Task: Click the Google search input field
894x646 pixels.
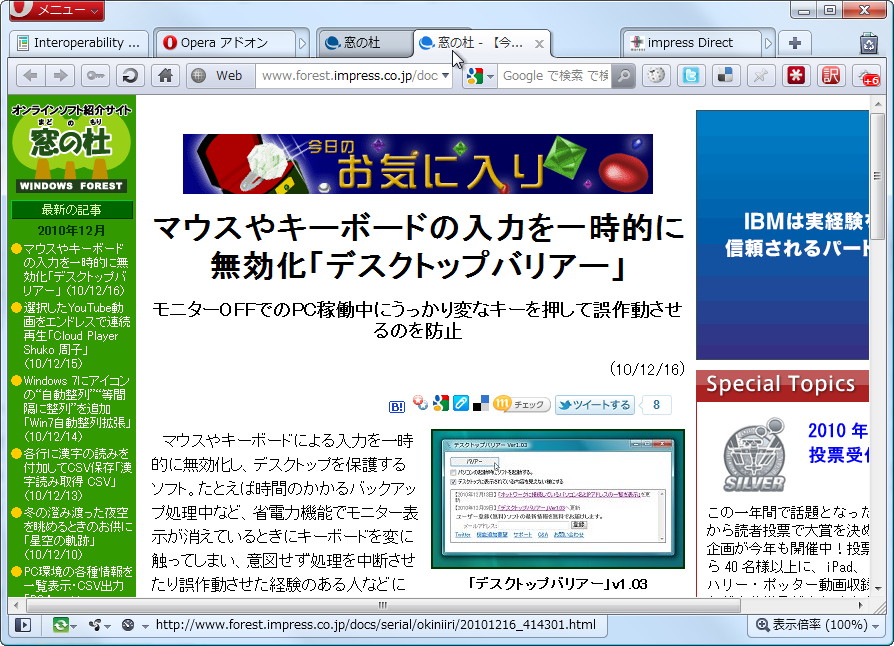Action: click(554, 76)
